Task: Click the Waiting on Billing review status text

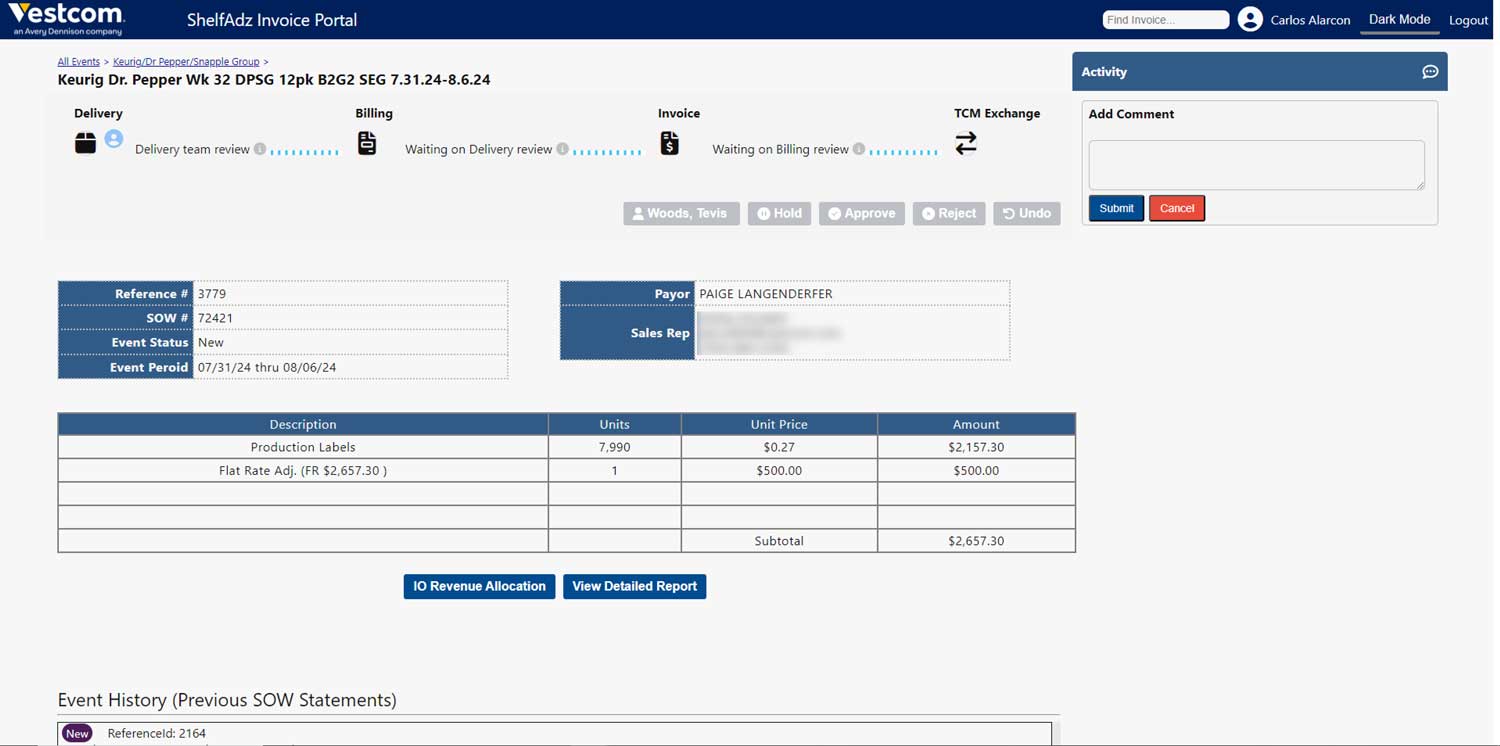Action: click(780, 149)
